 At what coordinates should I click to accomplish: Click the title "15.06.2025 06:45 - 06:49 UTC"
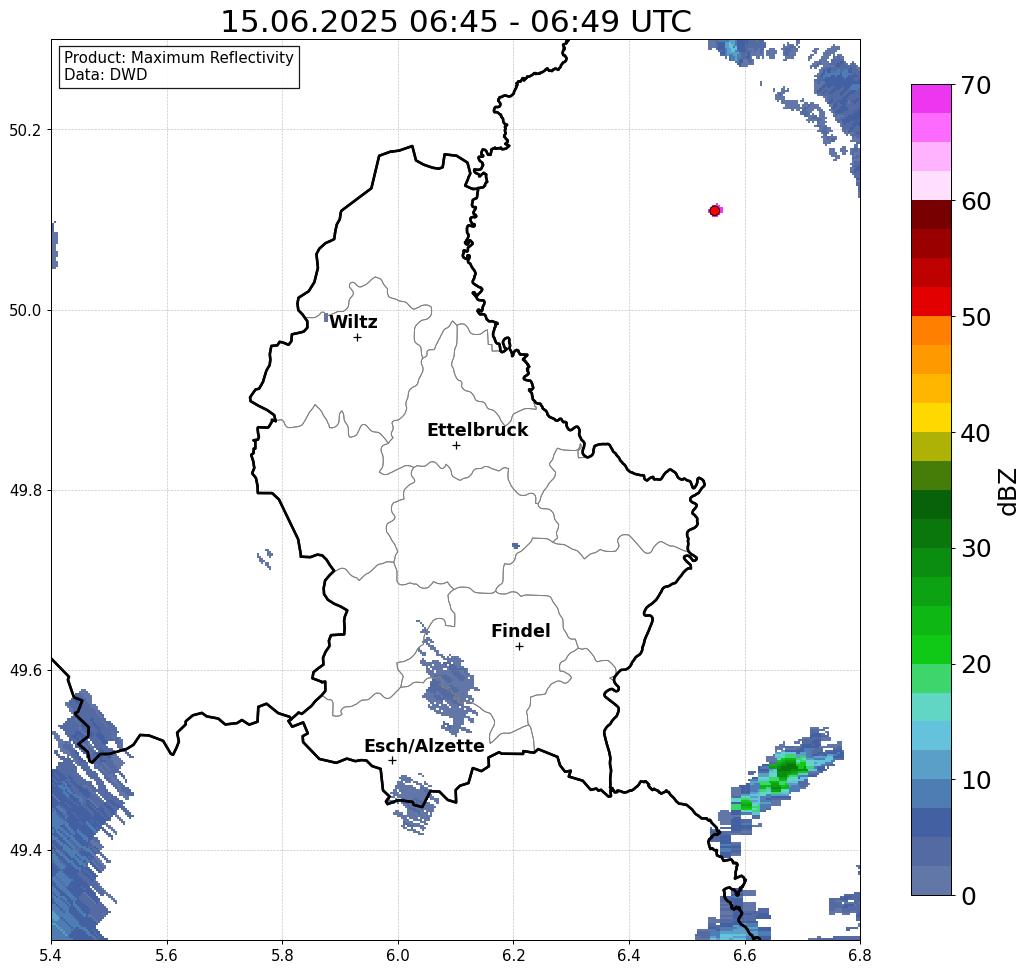(x=455, y=22)
